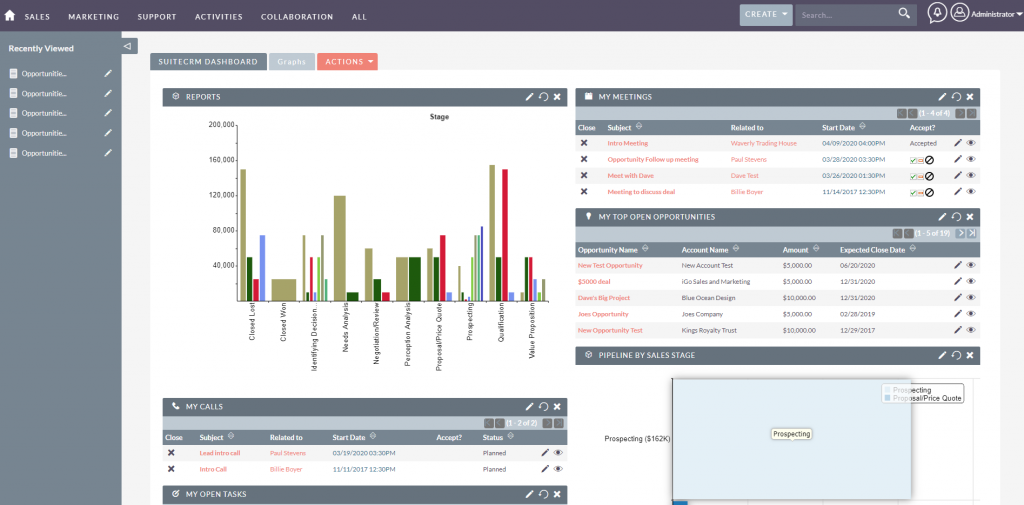The height and width of the screenshot is (505, 1024).
Task: Open the COLLABORATION menu
Action: coord(296,16)
